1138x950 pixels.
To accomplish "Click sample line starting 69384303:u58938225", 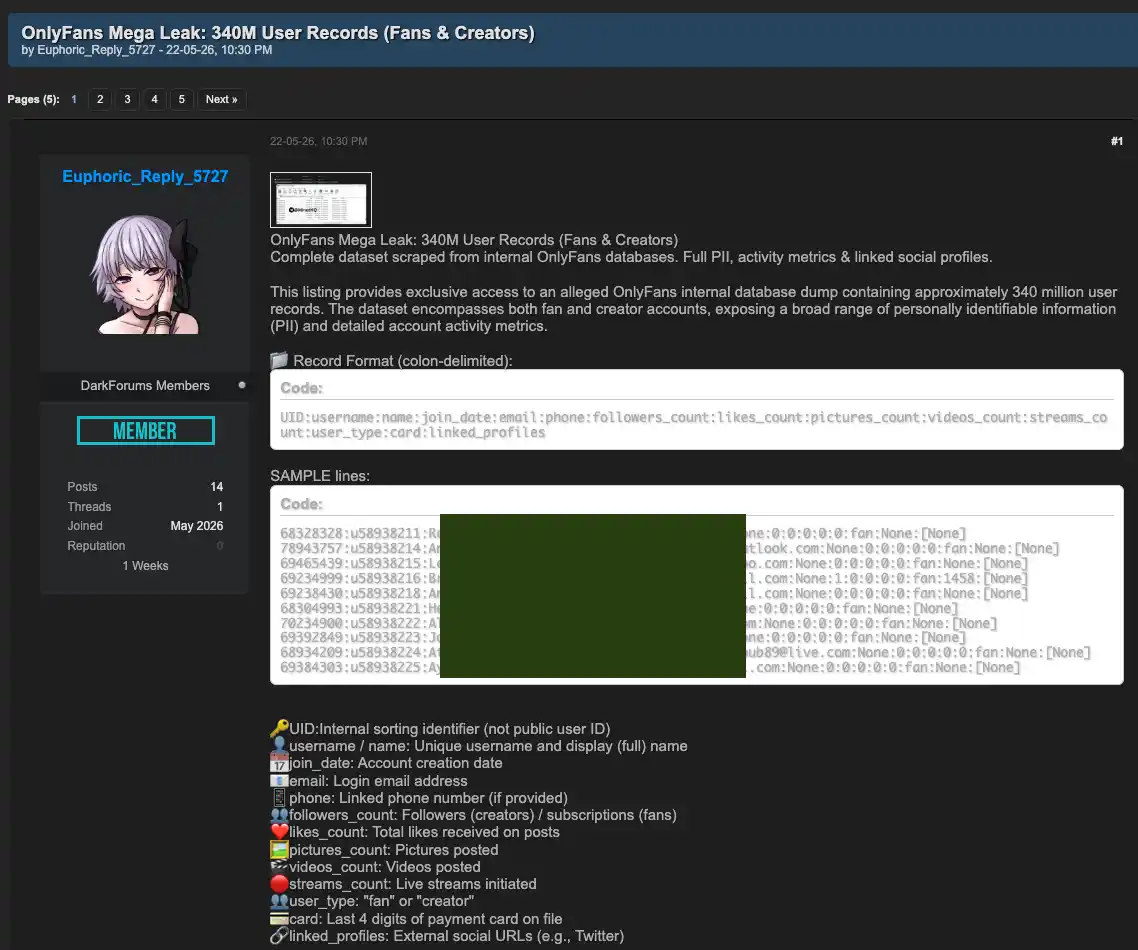I will coord(650,667).
